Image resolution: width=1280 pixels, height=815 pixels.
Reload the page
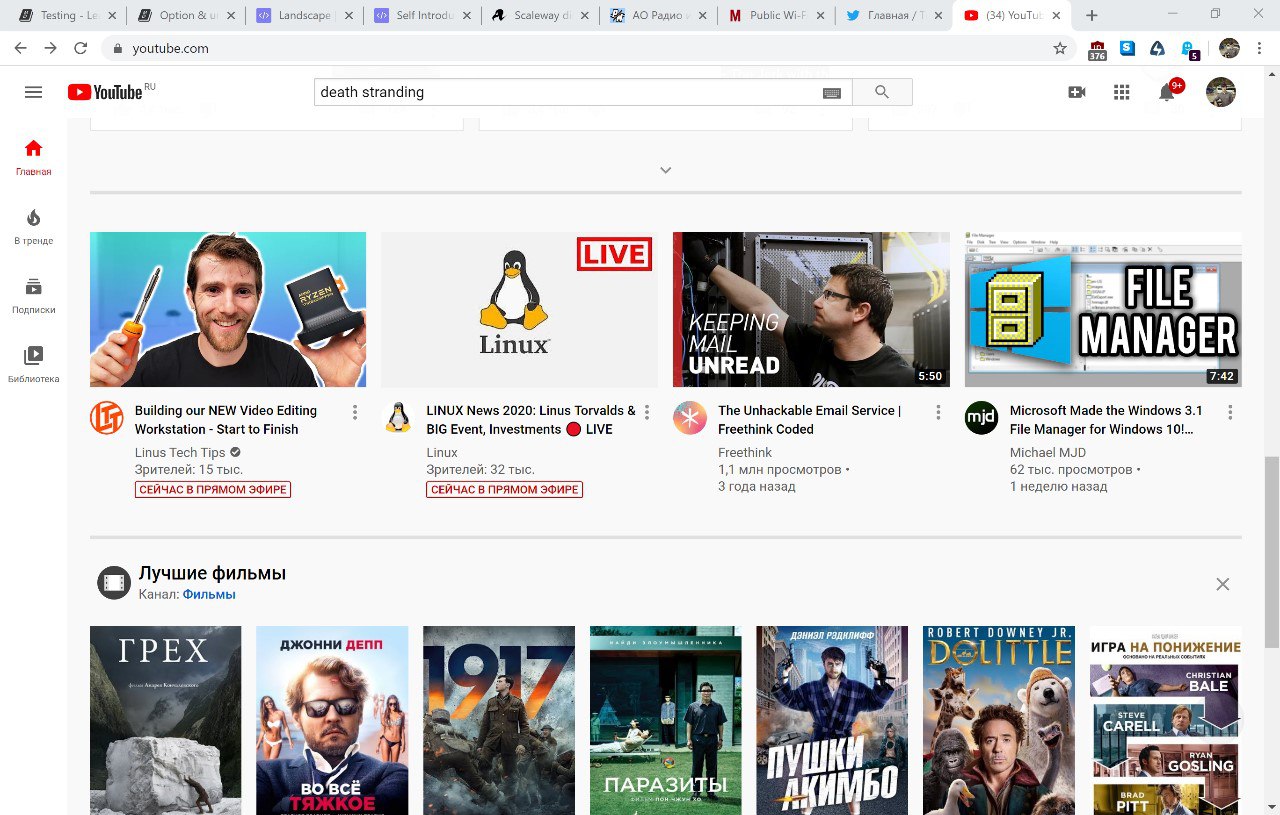[81, 48]
